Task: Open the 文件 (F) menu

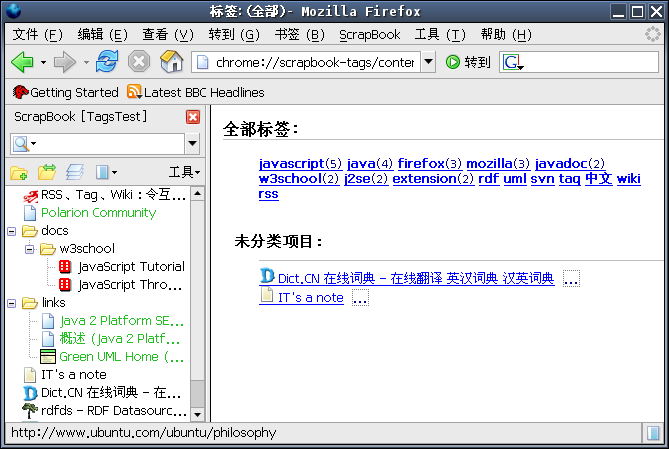Action: coord(38,35)
